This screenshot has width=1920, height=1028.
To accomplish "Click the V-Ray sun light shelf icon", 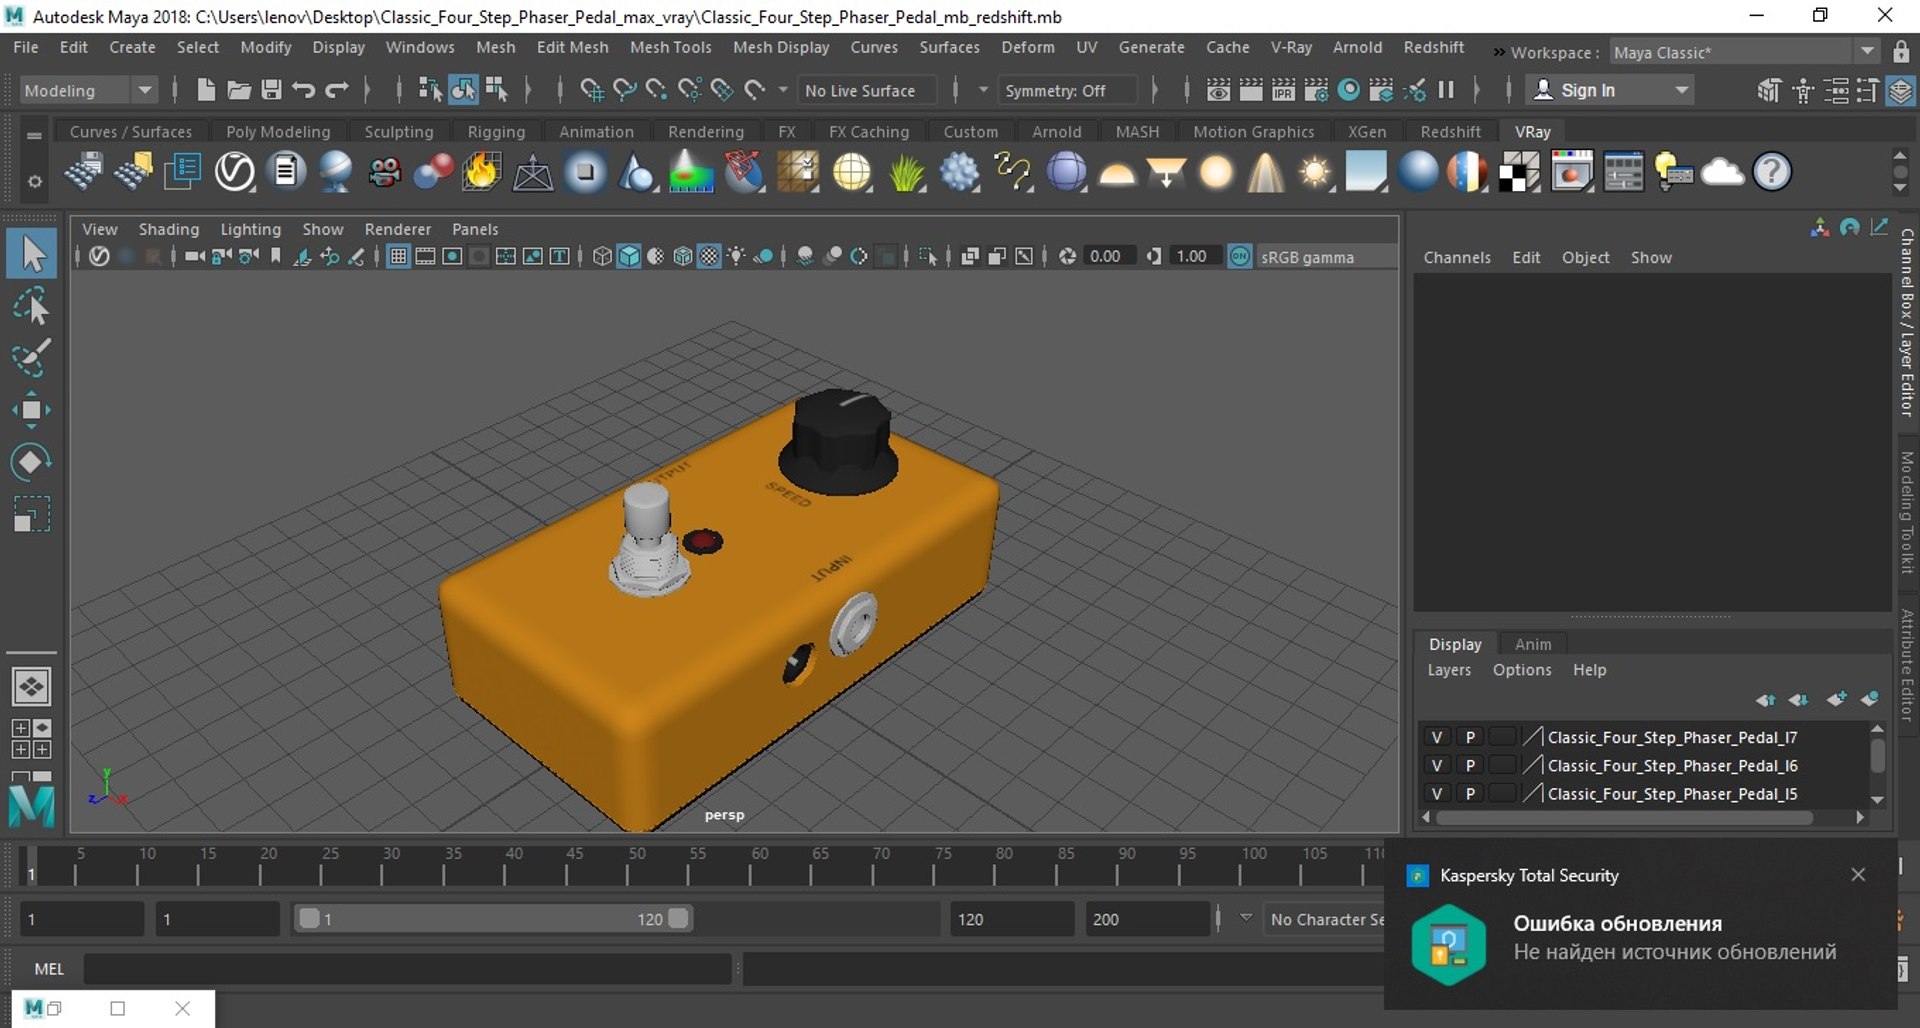I will [x=1314, y=172].
